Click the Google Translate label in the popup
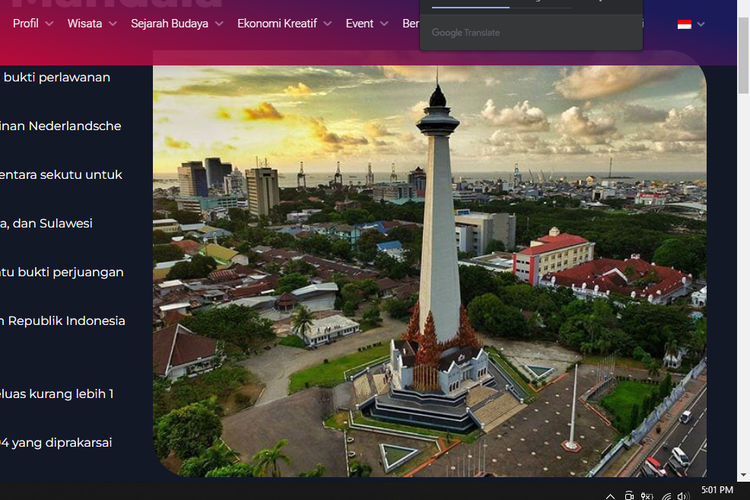Viewport: 750px width, 500px height. coord(465,33)
